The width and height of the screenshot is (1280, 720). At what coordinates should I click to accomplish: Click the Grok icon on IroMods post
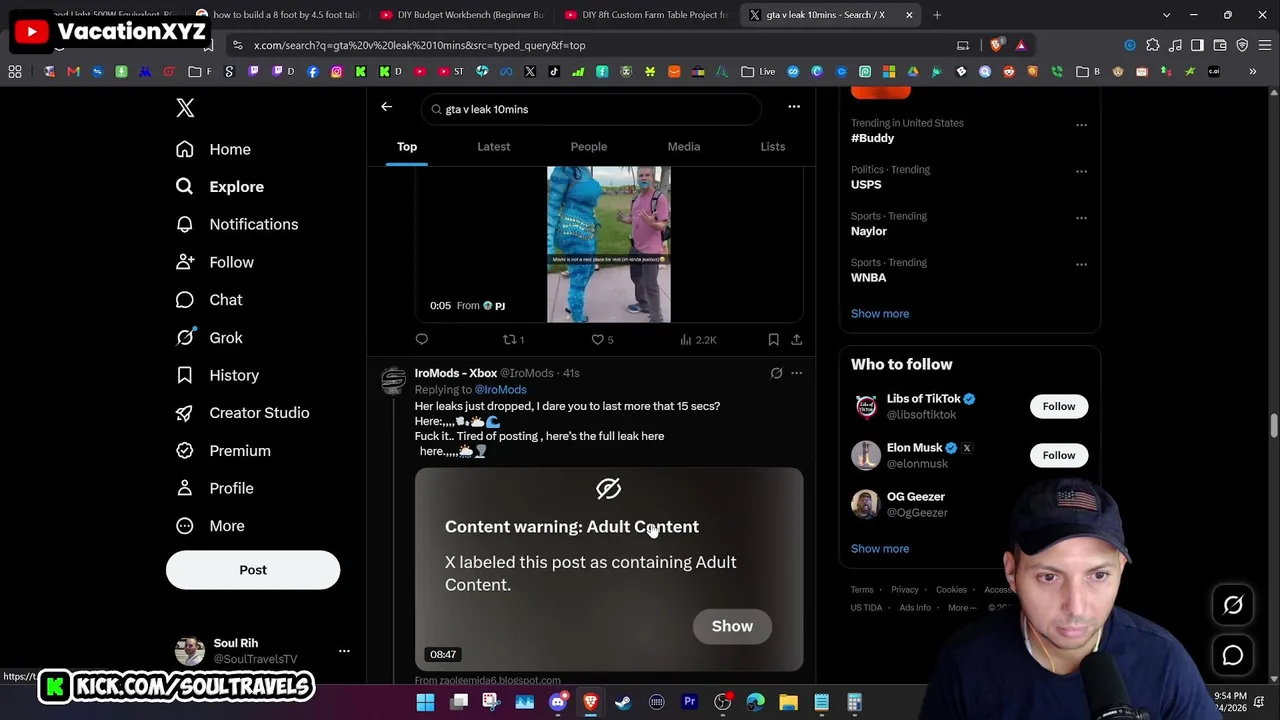(x=776, y=373)
